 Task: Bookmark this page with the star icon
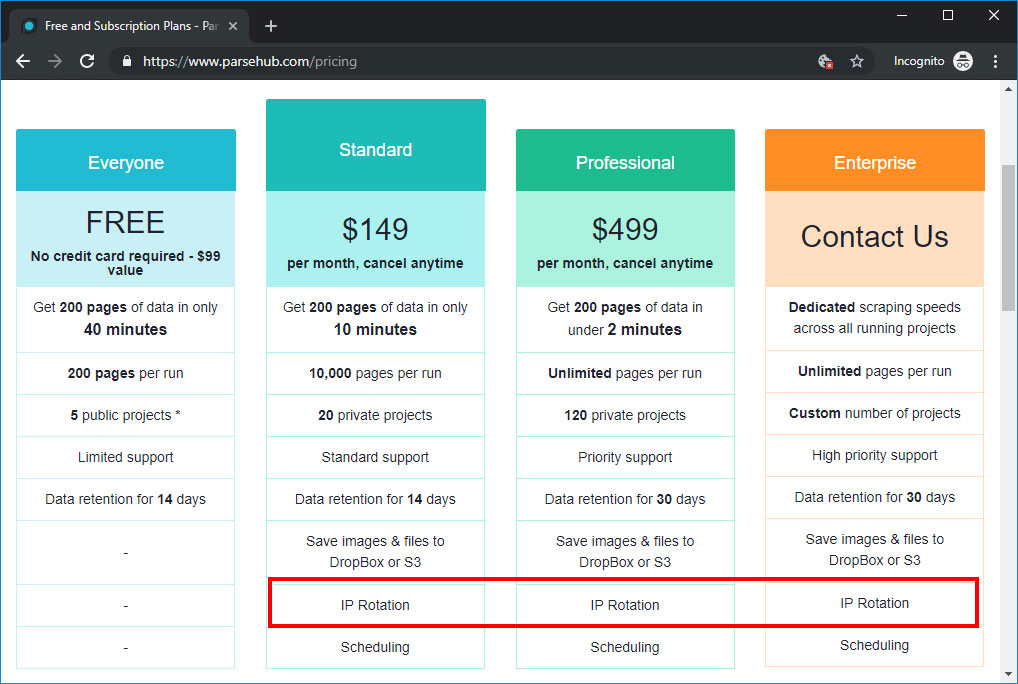click(x=857, y=61)
